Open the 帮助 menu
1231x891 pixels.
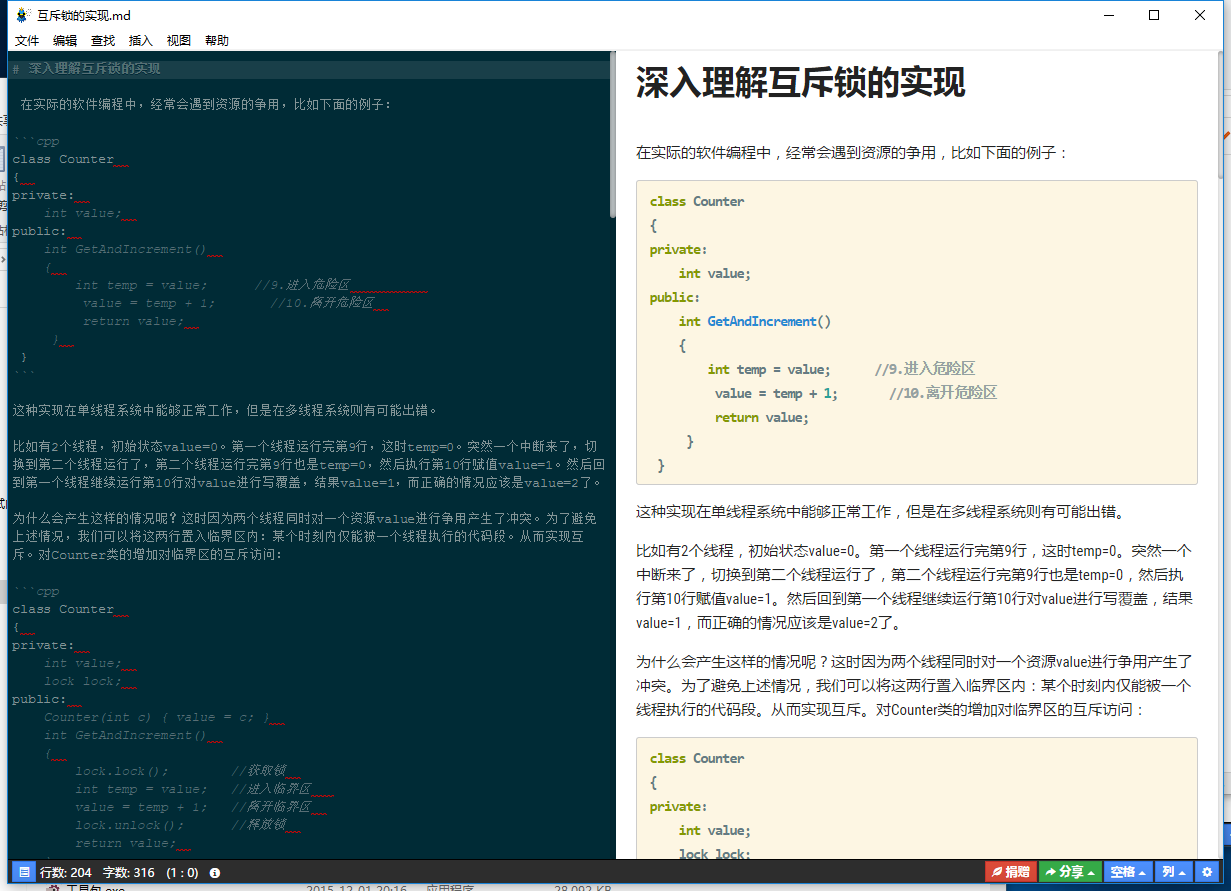[217, 41]
